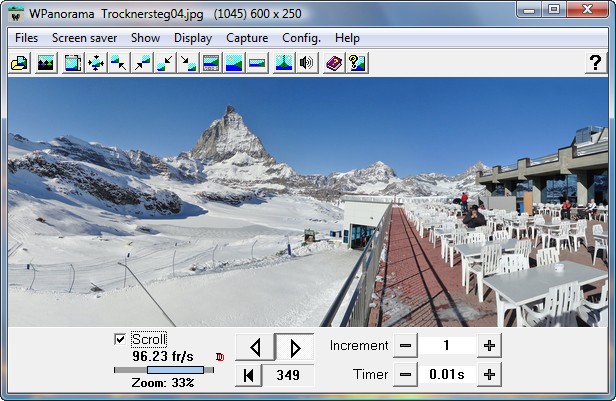Viewport: 616px width, 401px height.
Task: Click the 96.23 fr/s frame rate text
Action: tap(163, 356)
